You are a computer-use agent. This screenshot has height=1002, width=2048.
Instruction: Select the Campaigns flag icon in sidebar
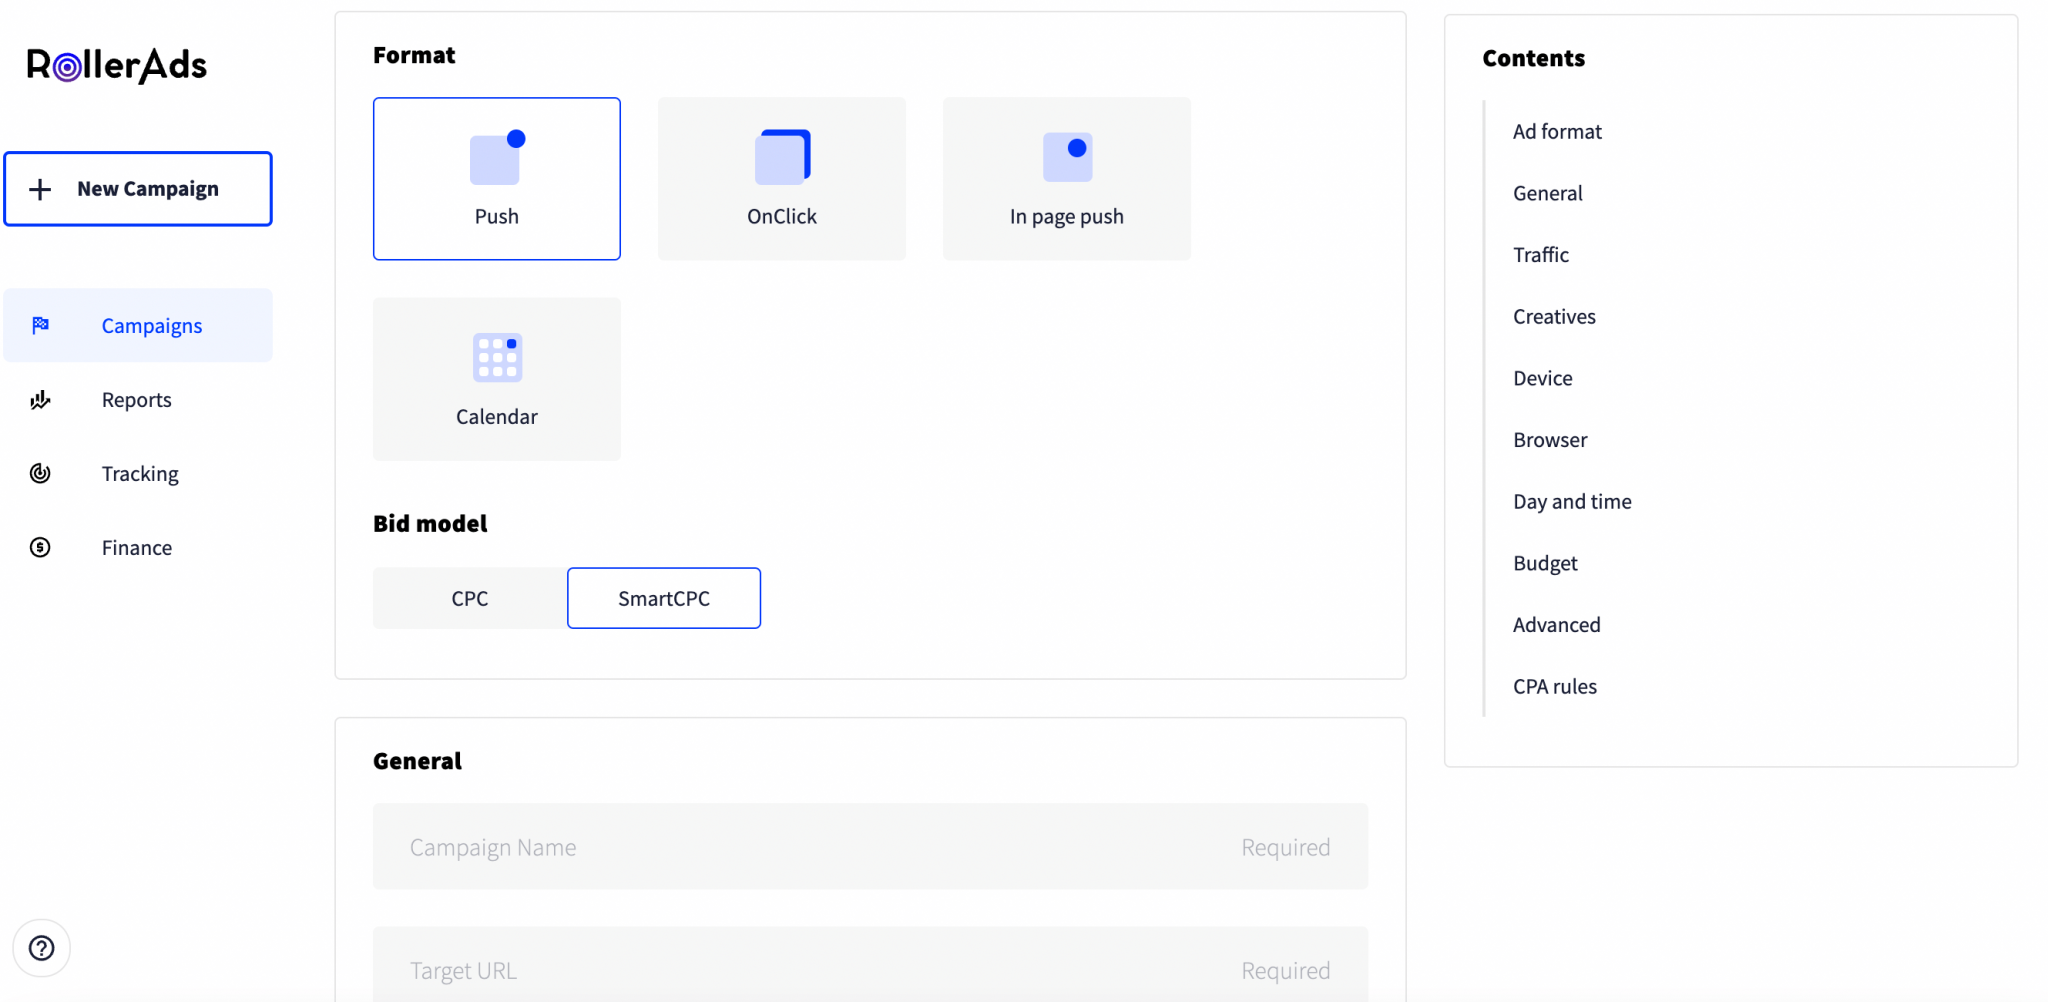(x=40, y=324)
